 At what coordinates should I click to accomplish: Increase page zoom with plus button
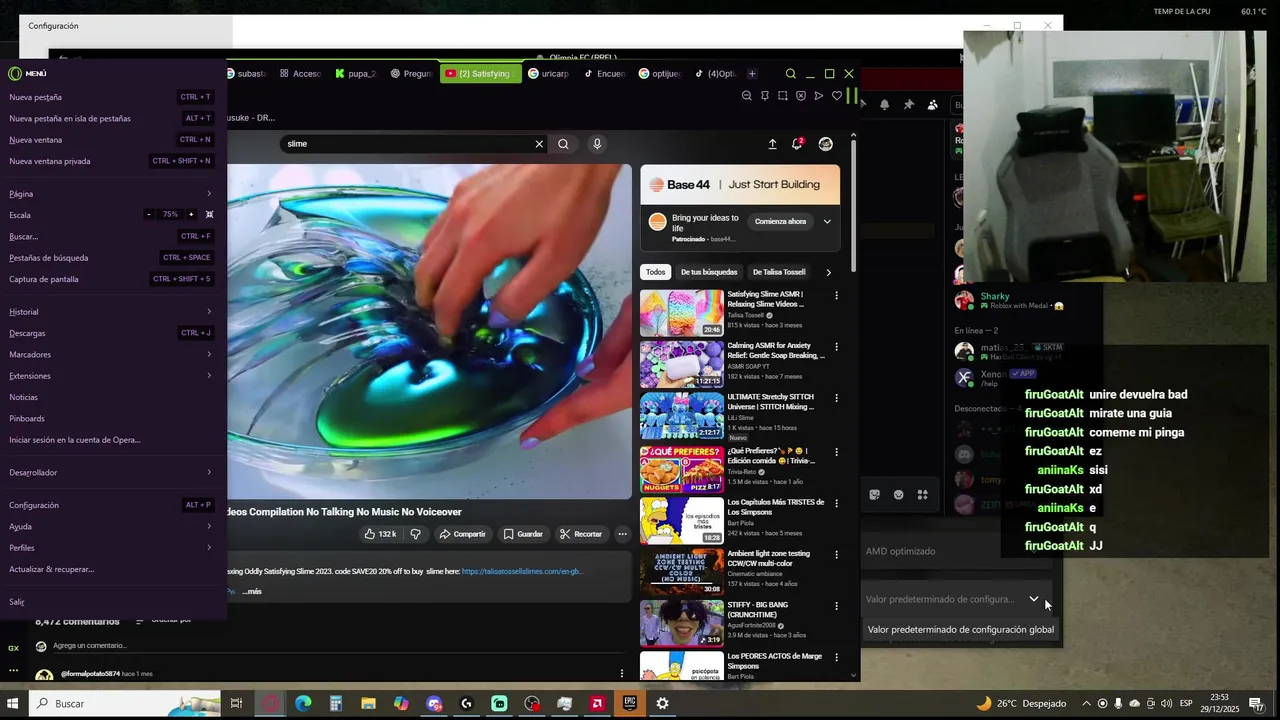[191, 215]
